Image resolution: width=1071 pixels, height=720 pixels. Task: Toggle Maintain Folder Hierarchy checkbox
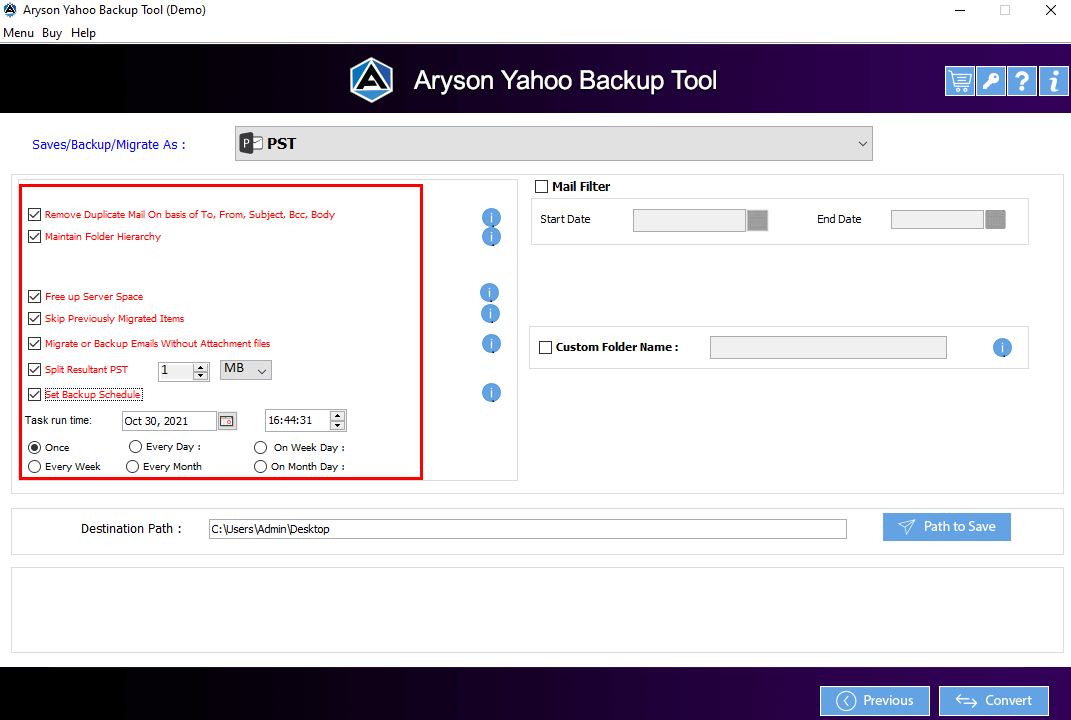click(34, 236)
